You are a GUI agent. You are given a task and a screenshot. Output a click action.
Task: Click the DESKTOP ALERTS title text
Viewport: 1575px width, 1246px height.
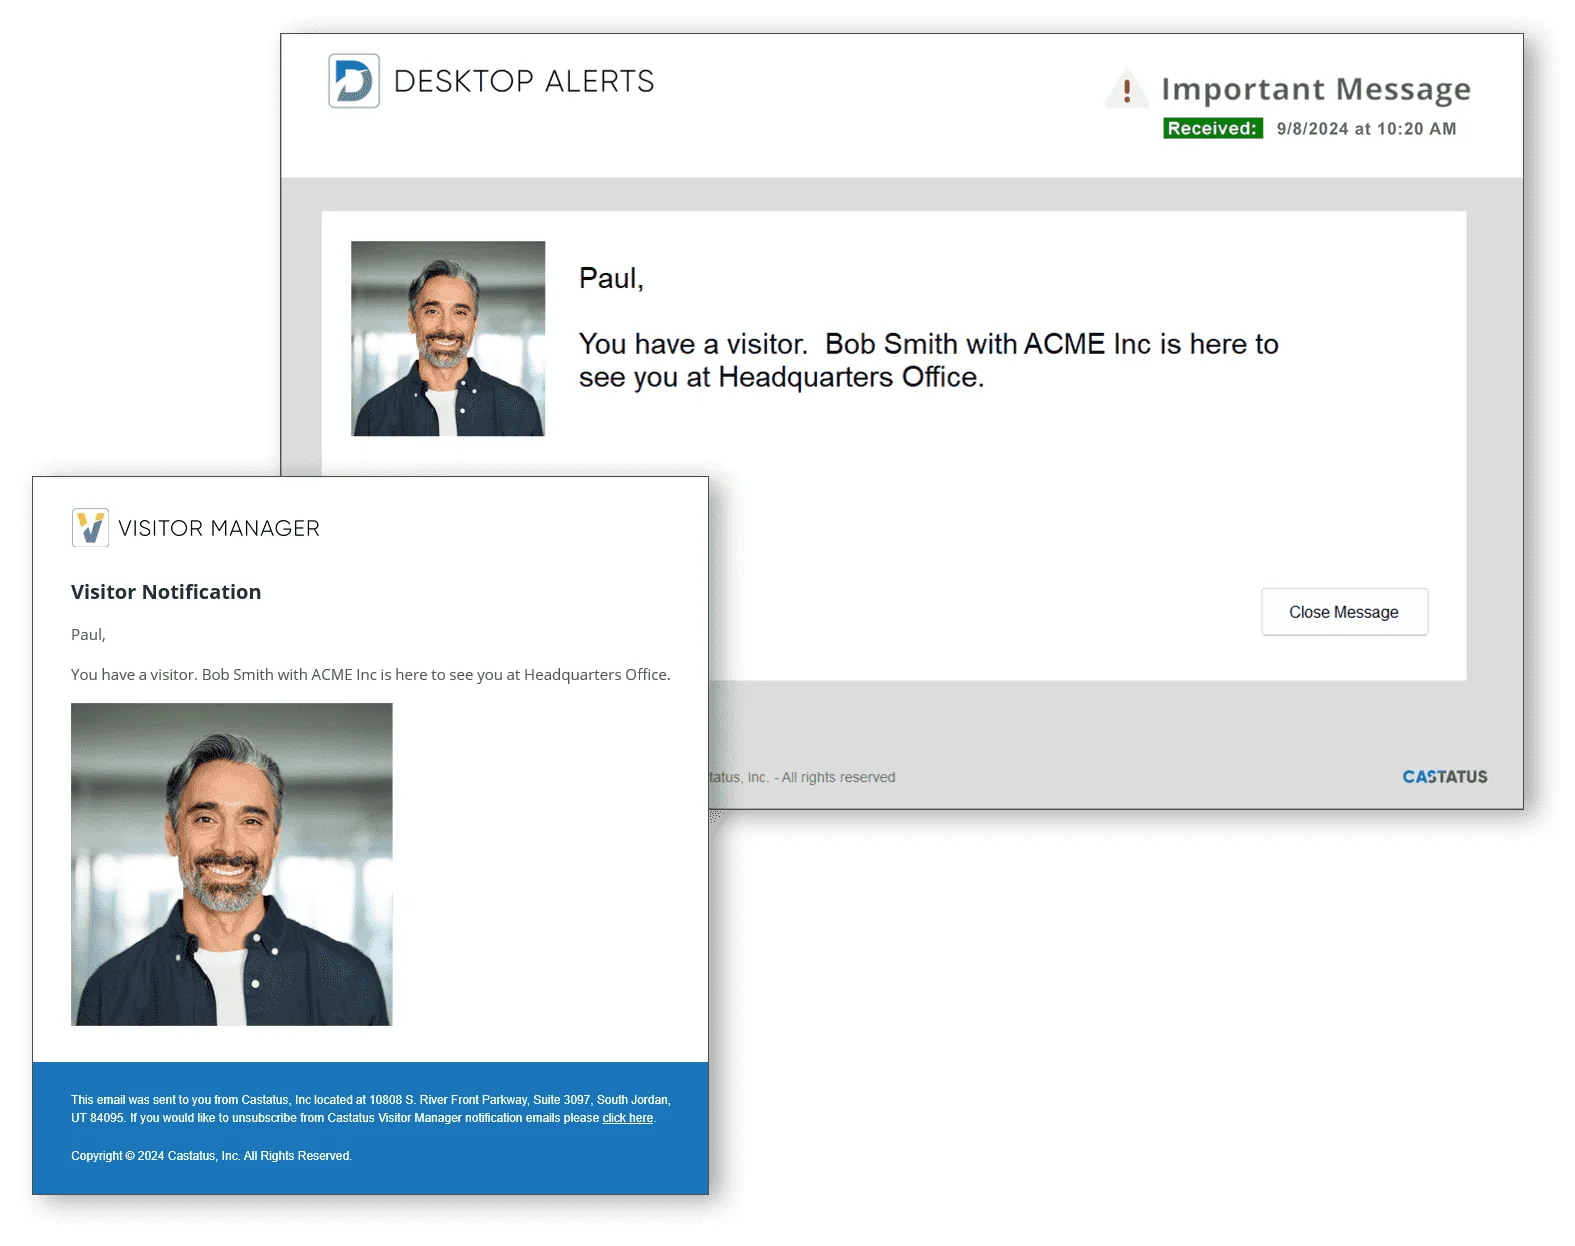[x=524, y=81]
